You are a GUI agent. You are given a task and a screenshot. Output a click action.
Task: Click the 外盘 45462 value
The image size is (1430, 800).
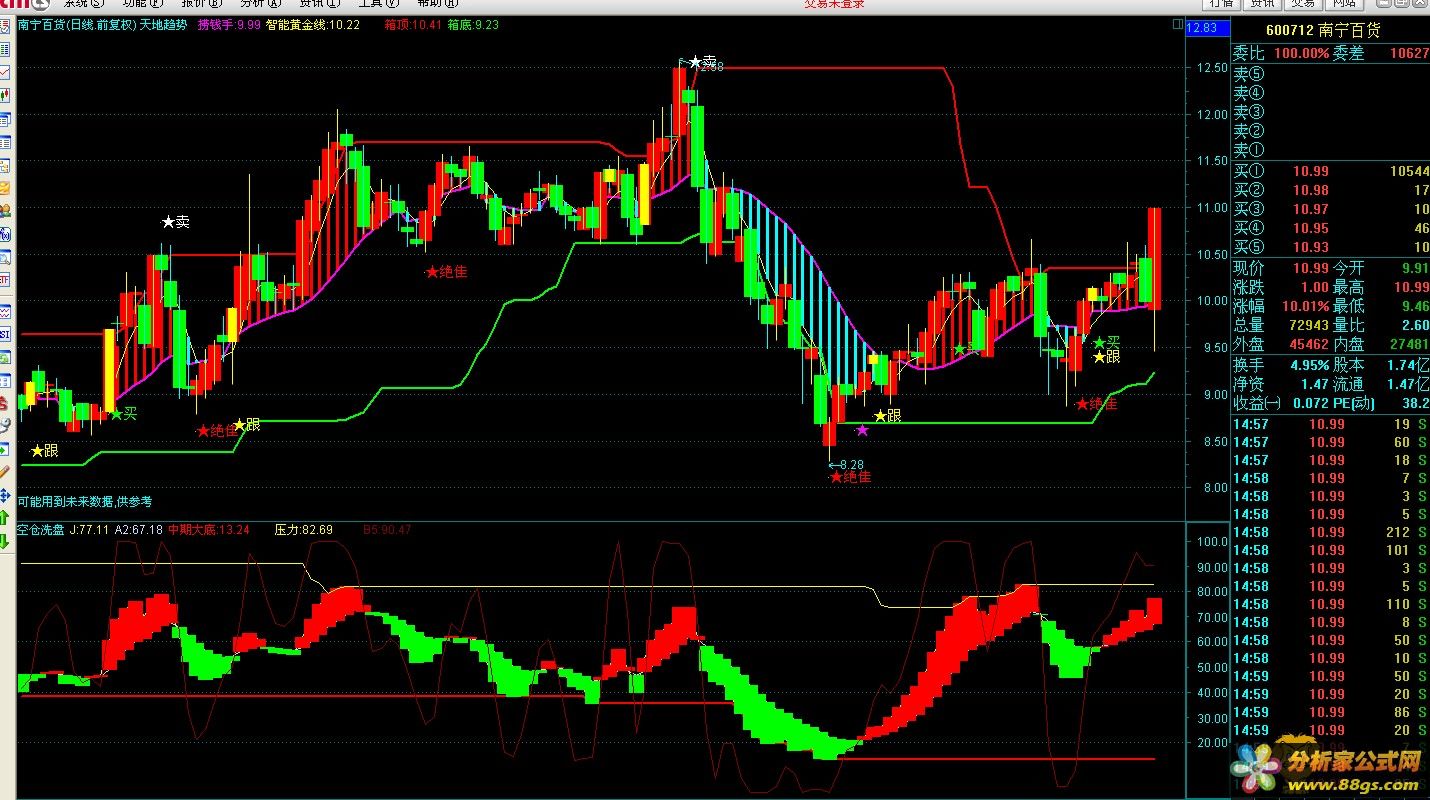click(1309, 344)
